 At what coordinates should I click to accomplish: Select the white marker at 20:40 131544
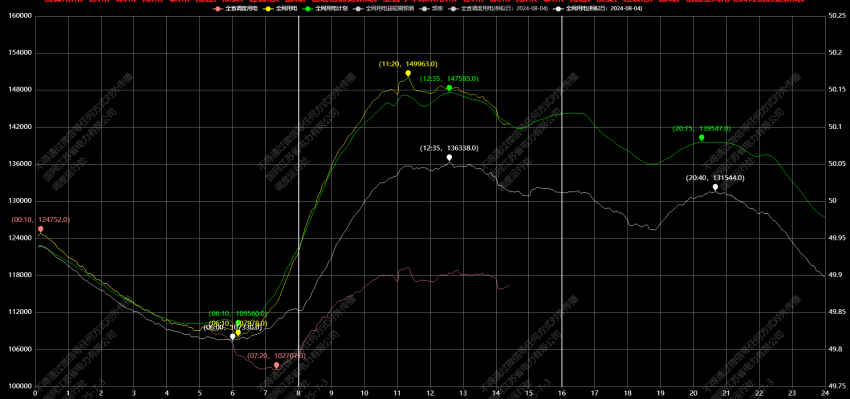[x=716, y=187]
